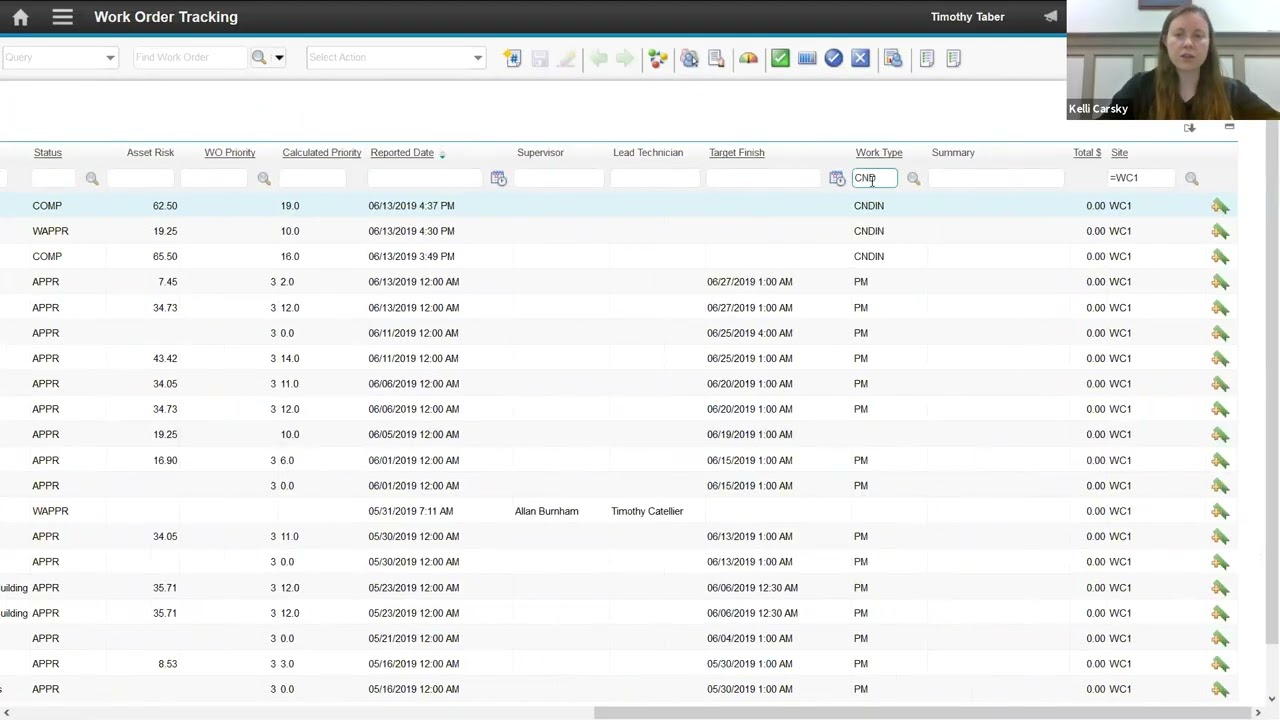
Task: Click the Previous Record green arrow
Action: 599,58
